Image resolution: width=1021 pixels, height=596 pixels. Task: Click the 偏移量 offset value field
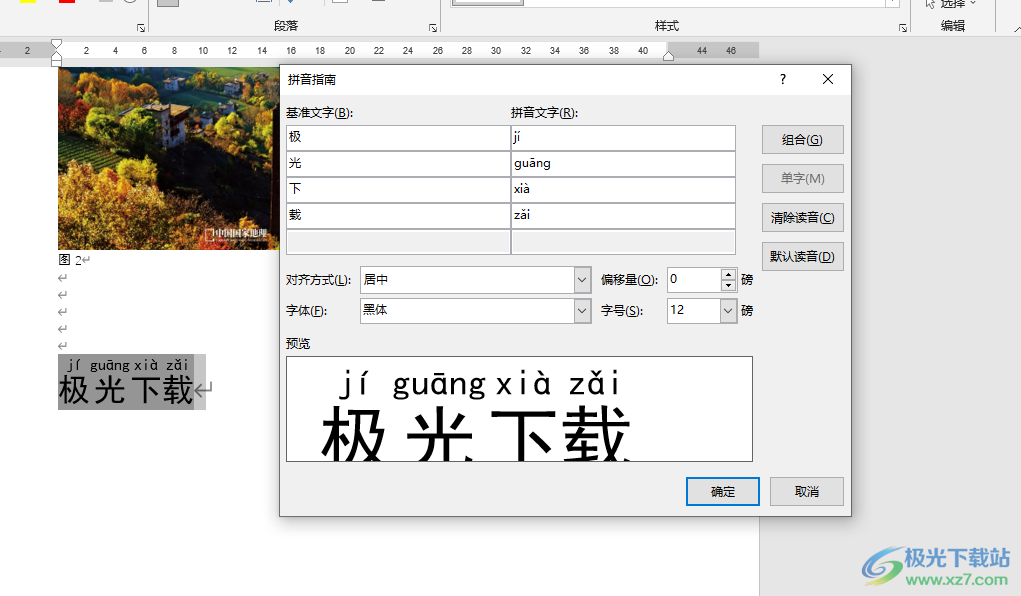coord(694,279)
